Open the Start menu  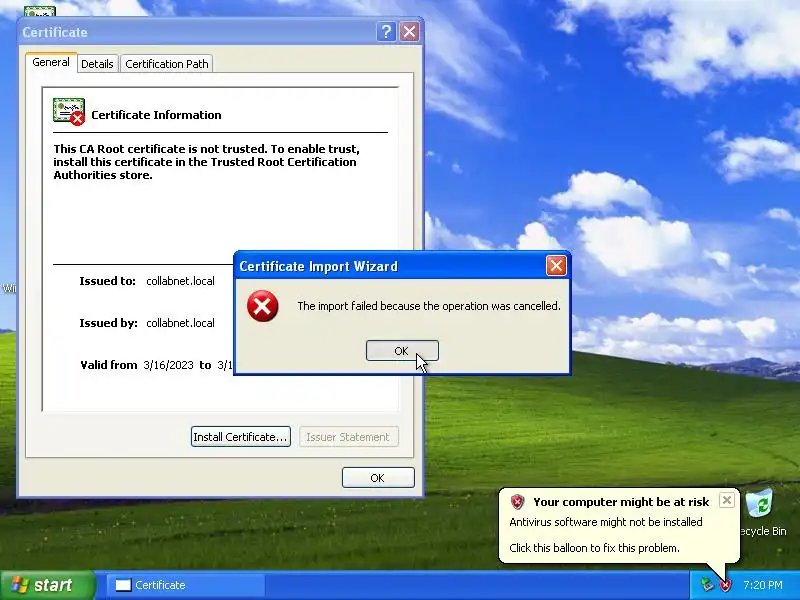pyautogui.click(x=48, y=585)
